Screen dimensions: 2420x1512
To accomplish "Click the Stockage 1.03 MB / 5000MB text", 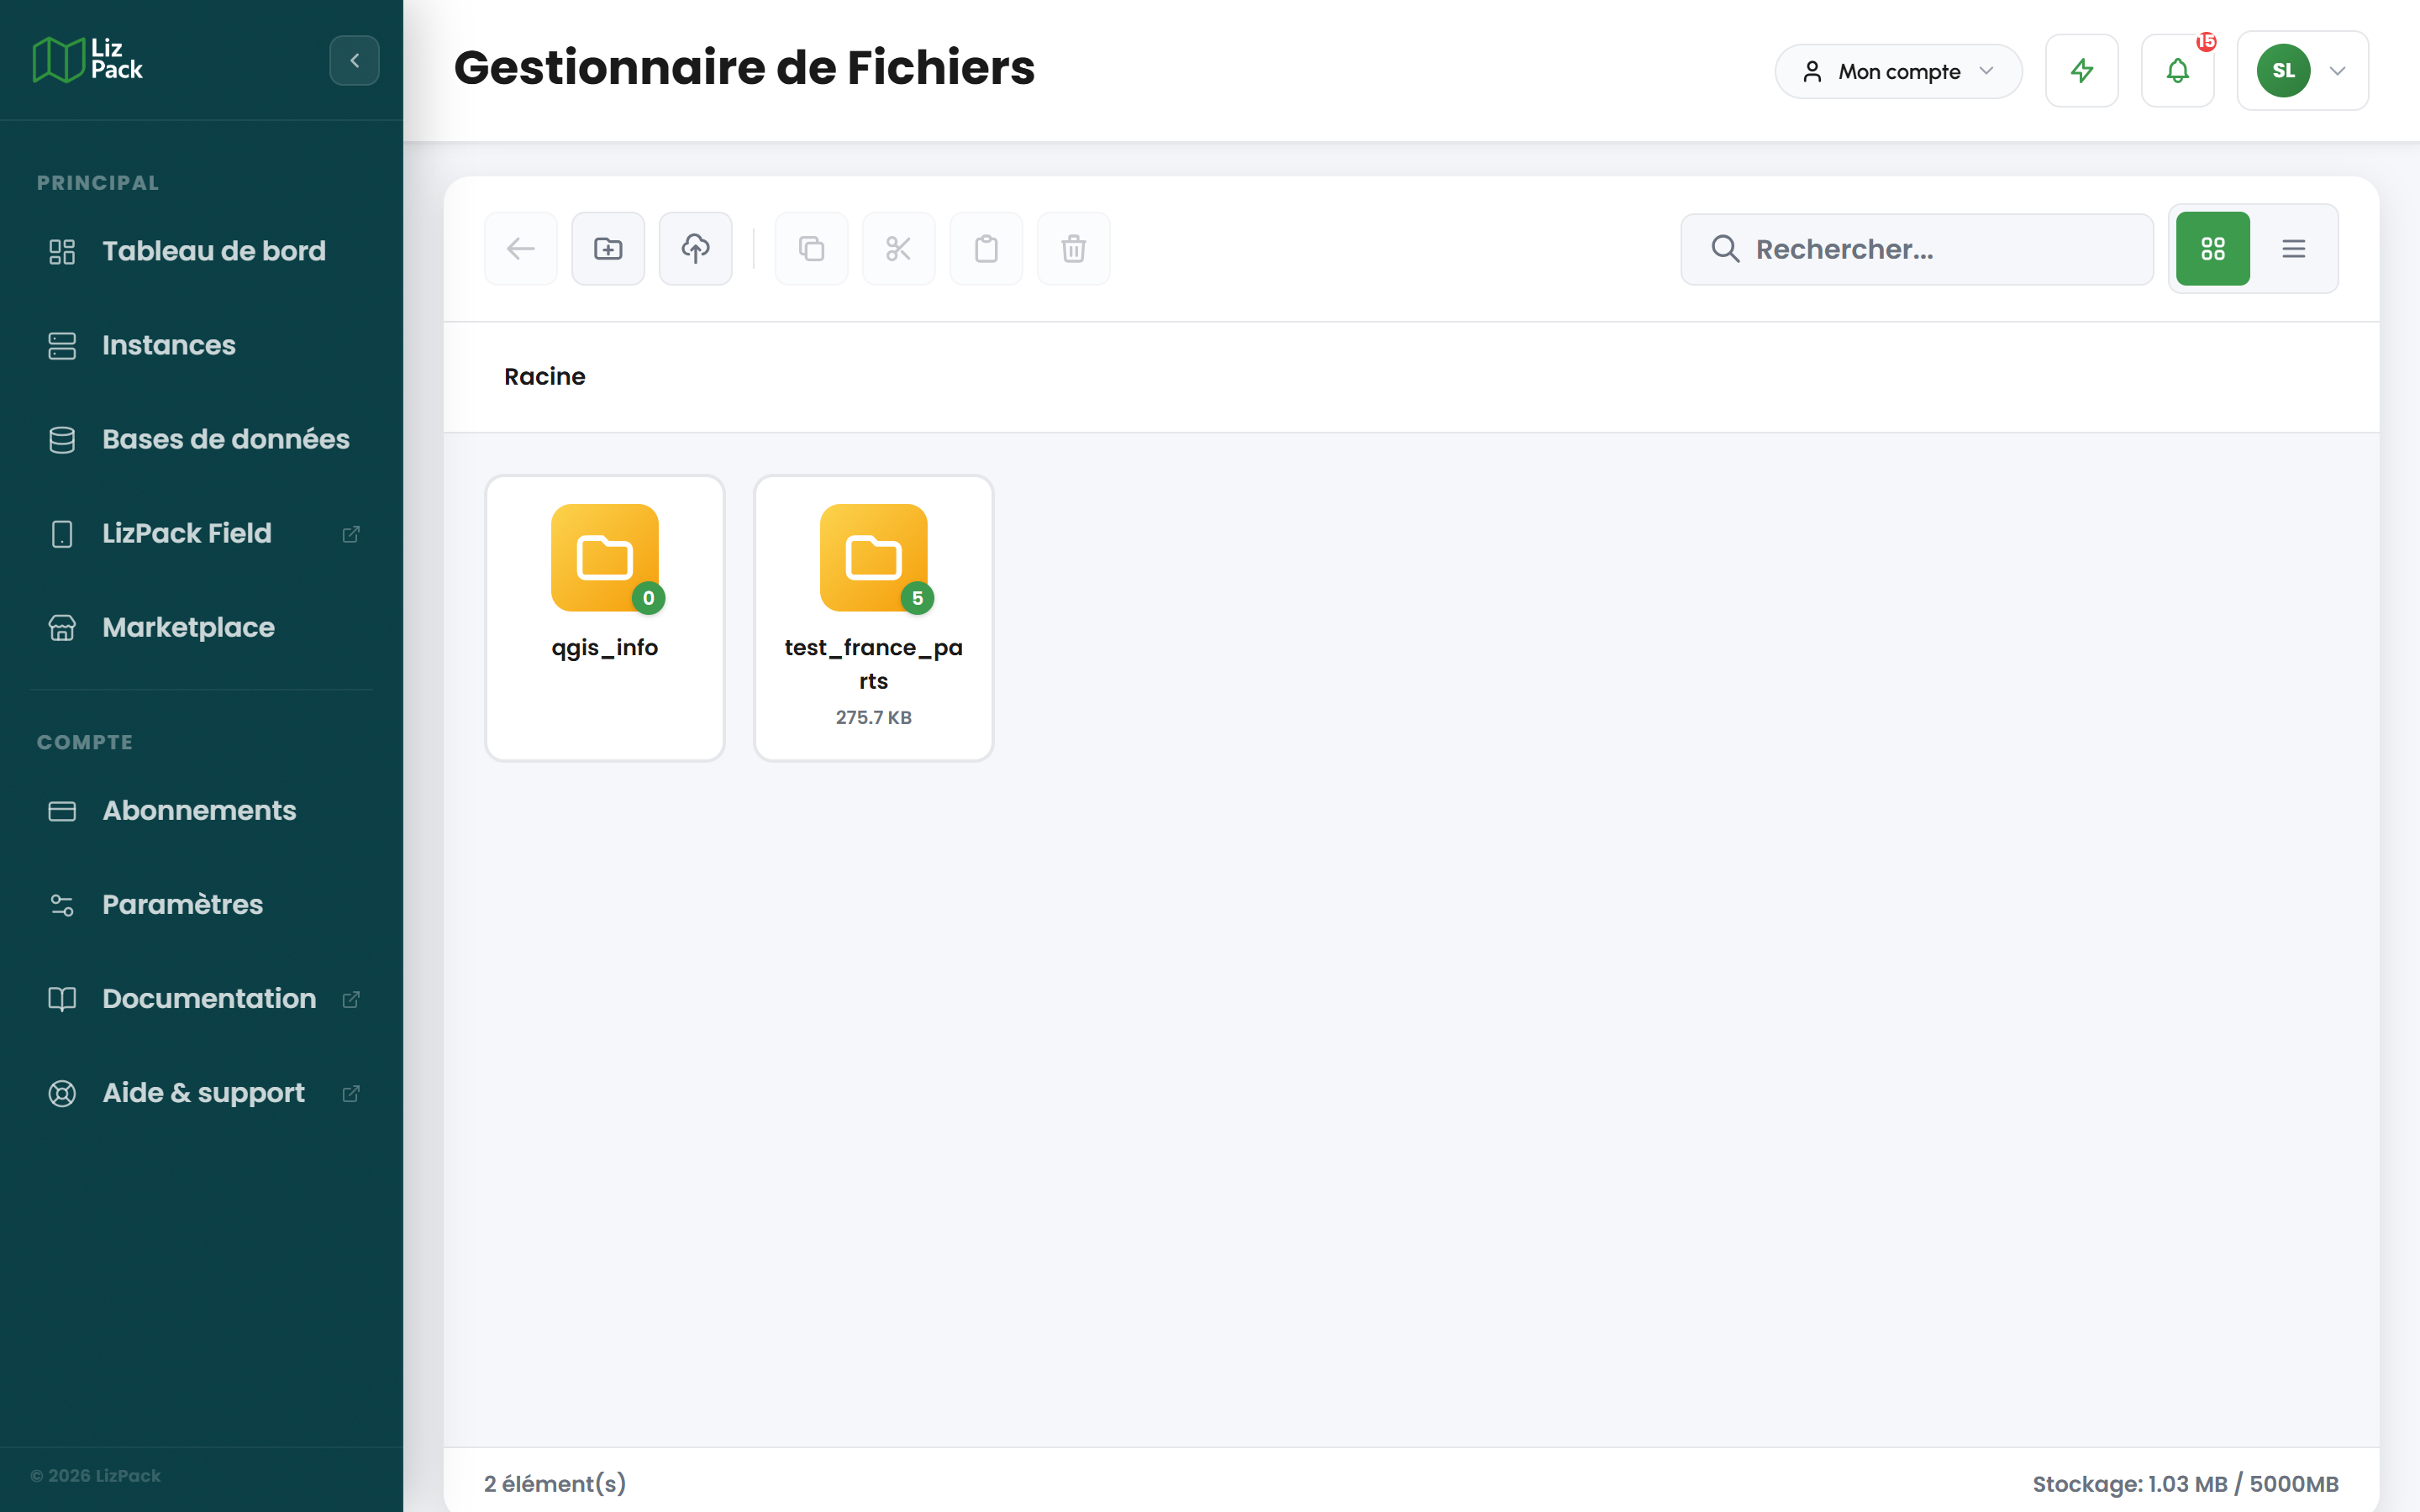I will pyautogui.click(x=2185, y=1484).
